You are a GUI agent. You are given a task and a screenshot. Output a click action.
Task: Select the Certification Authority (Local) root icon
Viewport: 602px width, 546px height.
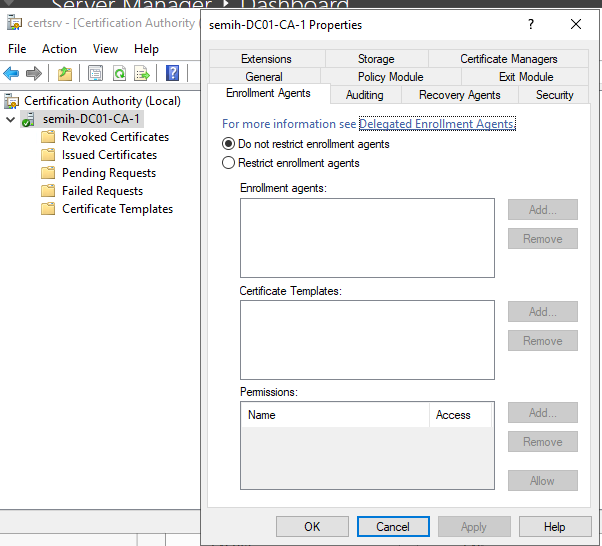click(x=13, y=101)
